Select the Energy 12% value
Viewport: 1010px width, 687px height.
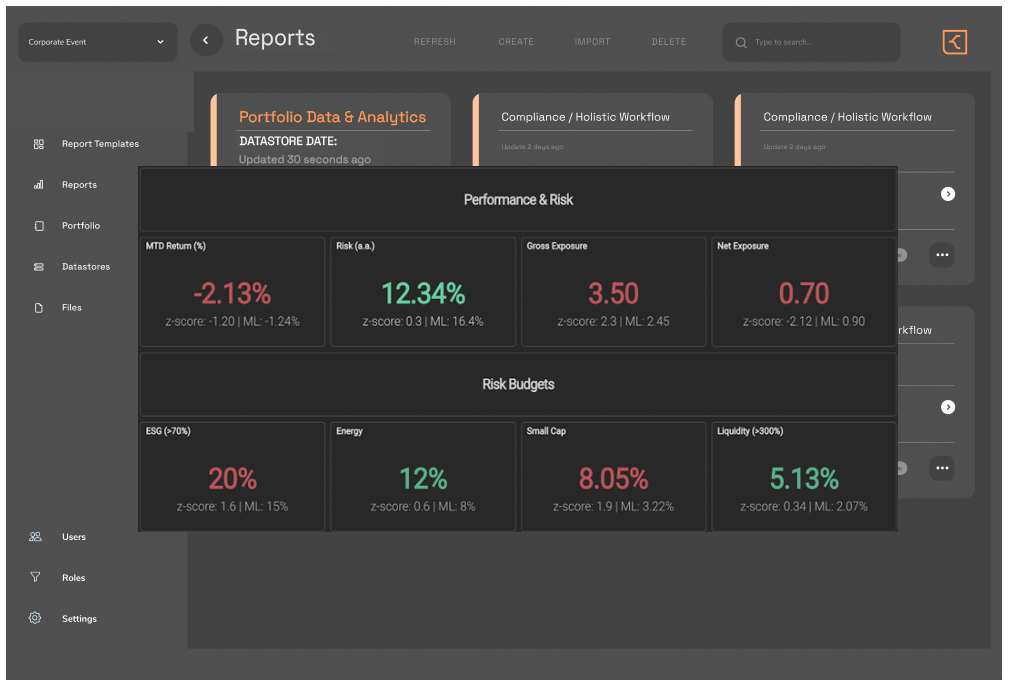423,478
